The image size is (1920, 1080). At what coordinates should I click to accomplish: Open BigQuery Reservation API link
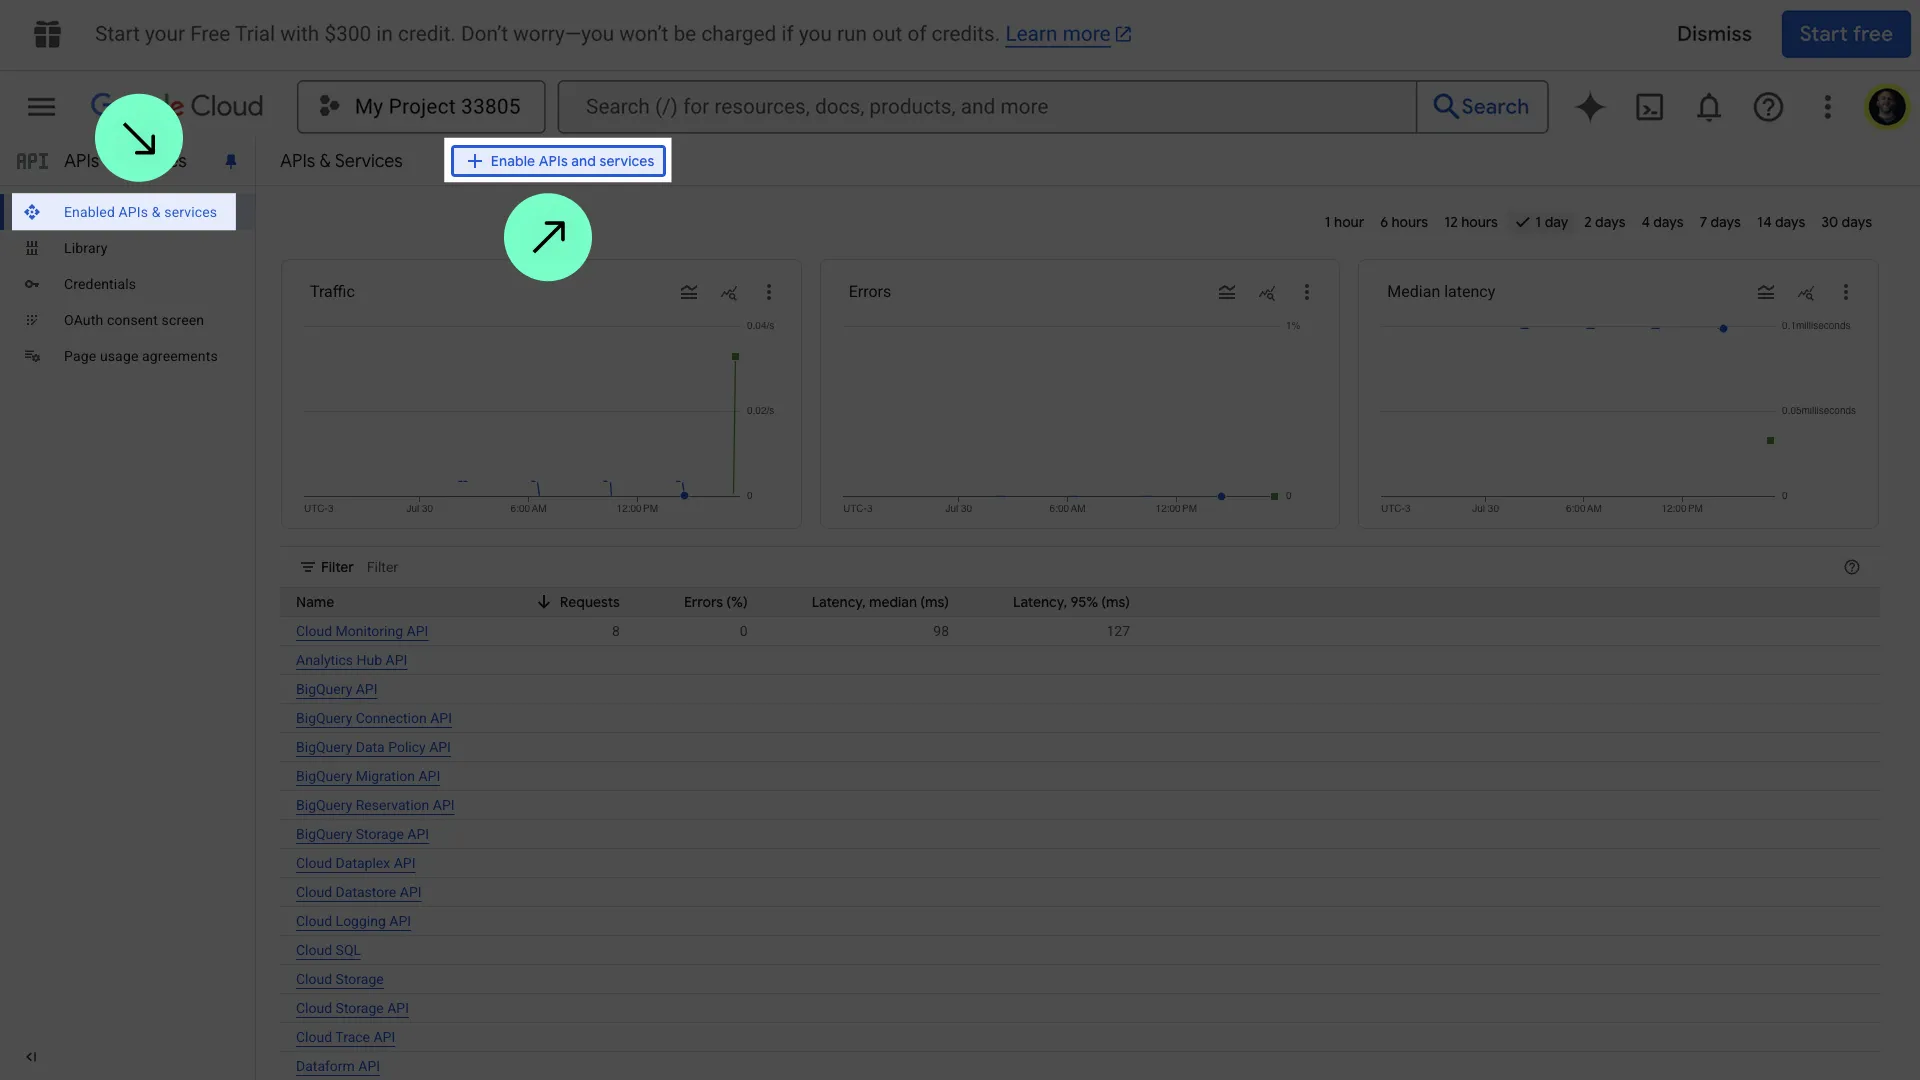click(x=374, y=805)
